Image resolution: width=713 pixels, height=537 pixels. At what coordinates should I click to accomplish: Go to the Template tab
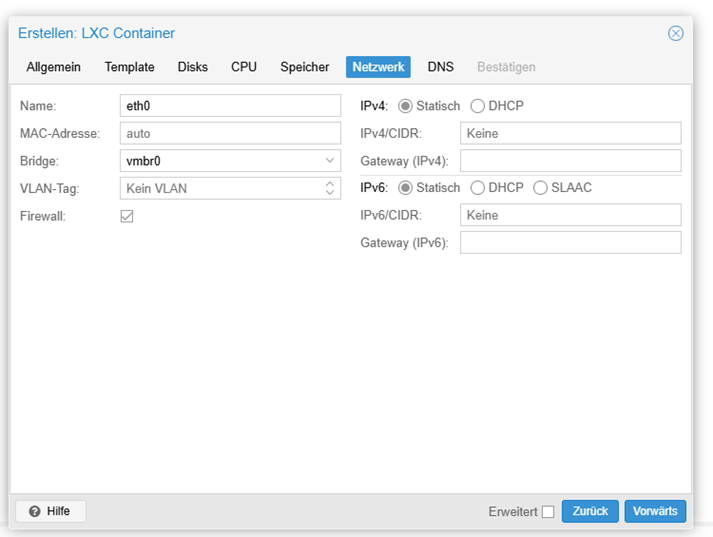129,67
